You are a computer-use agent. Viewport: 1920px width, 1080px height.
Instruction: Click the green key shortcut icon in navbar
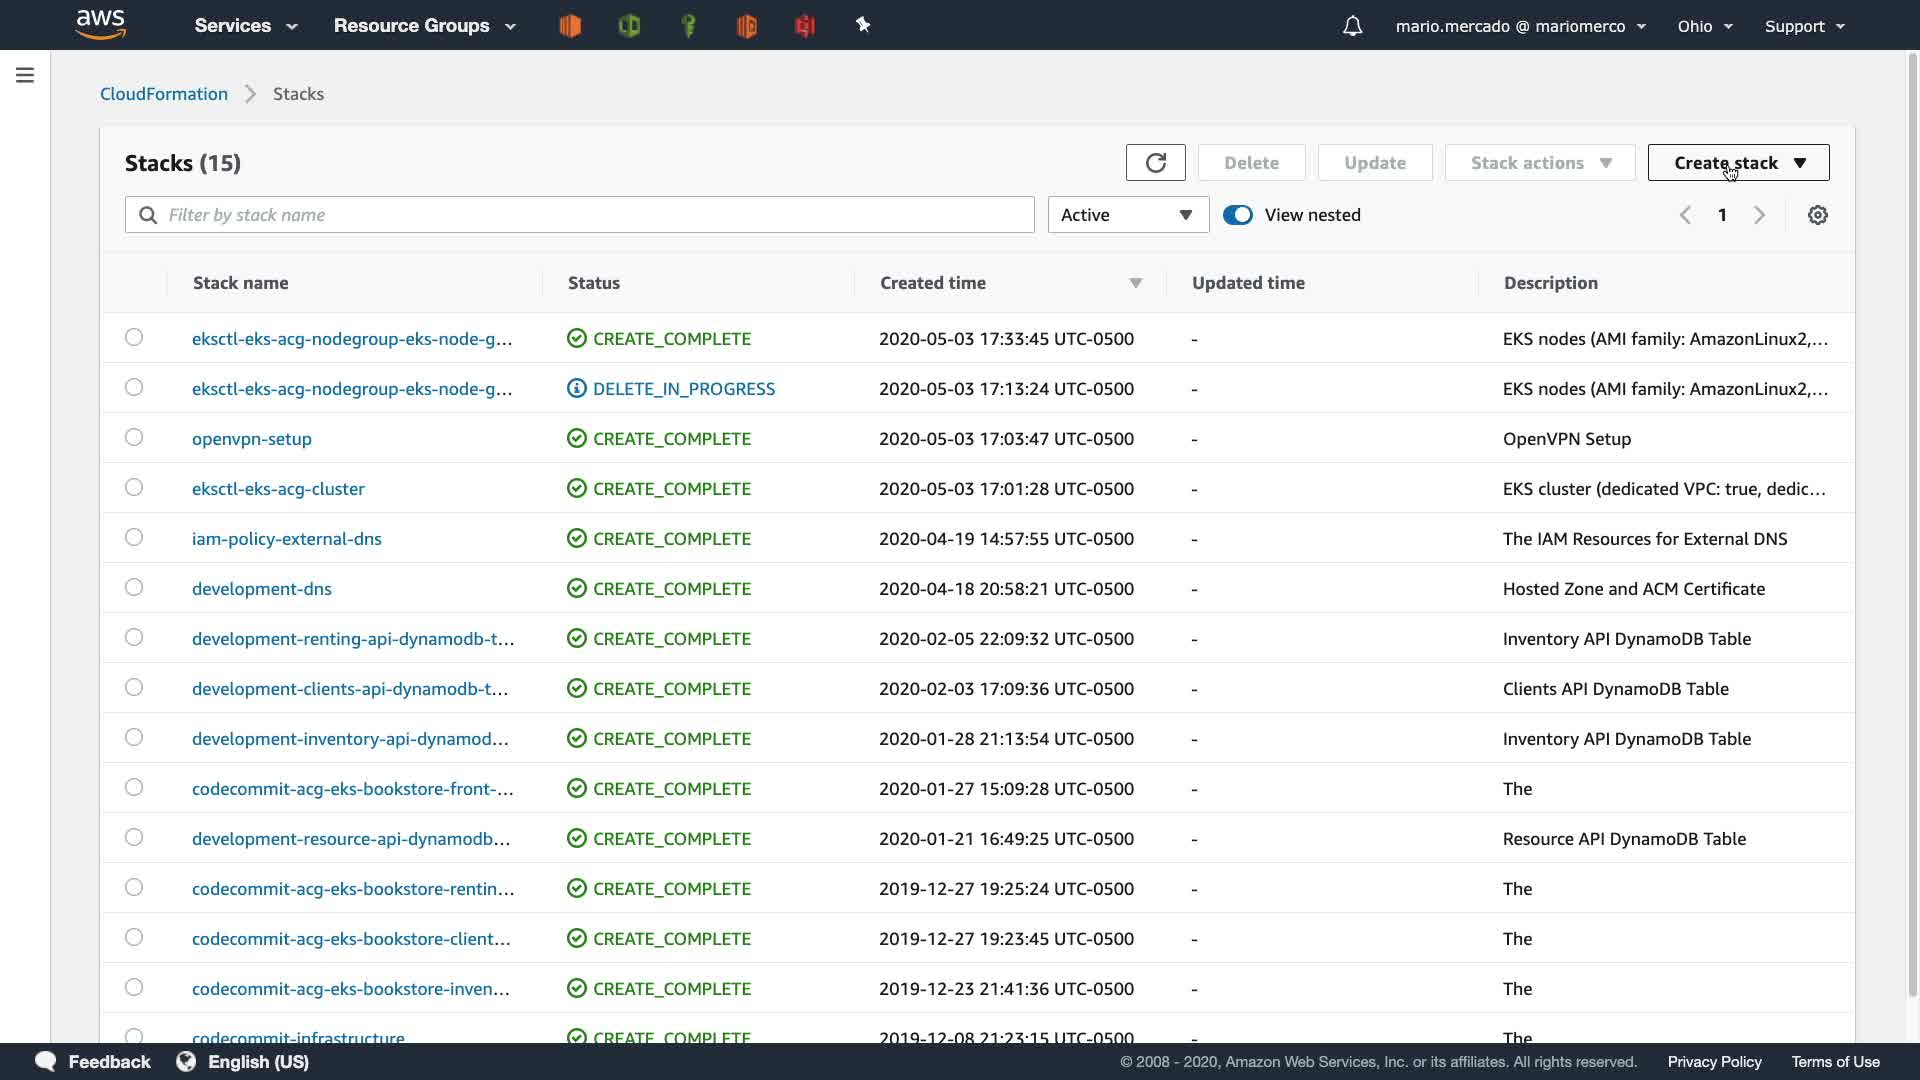[x=688, y=26]
